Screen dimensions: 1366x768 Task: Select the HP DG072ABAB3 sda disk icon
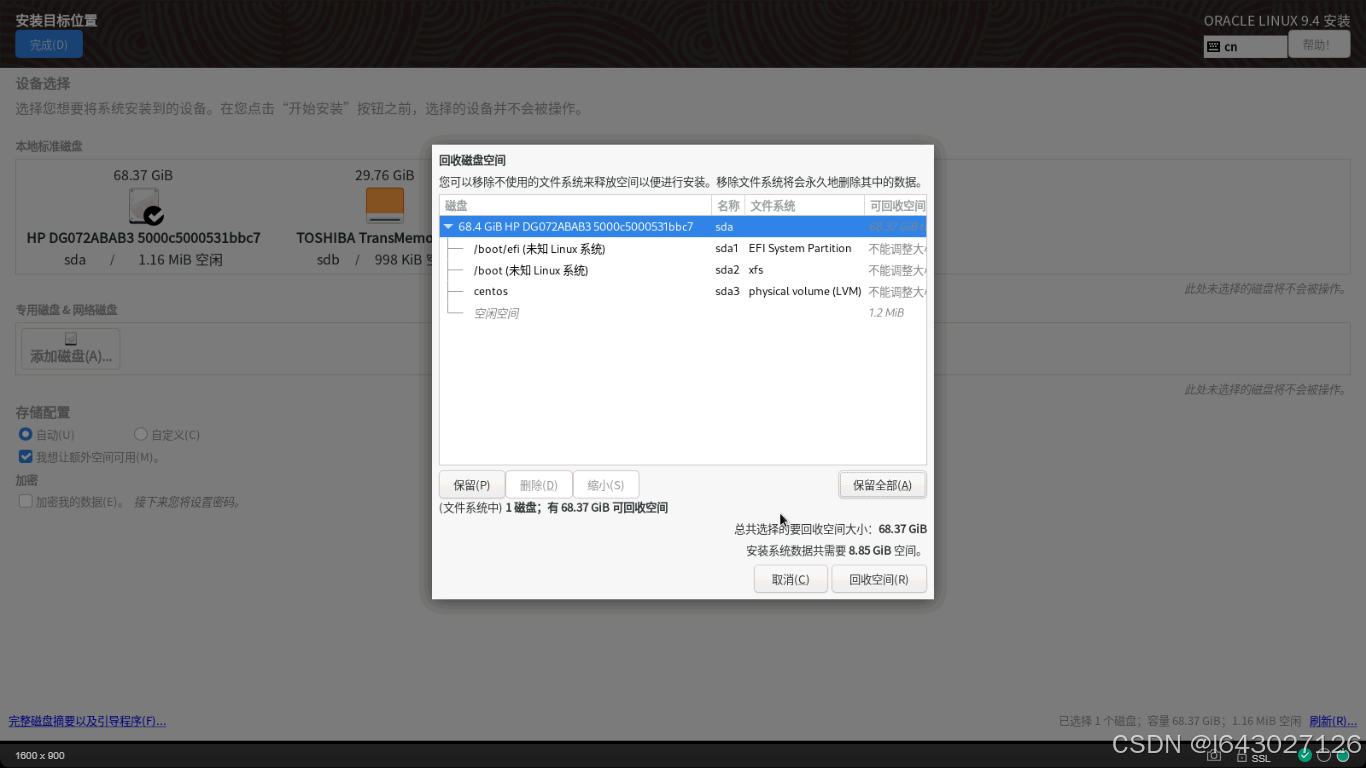(x=146, y=207)
